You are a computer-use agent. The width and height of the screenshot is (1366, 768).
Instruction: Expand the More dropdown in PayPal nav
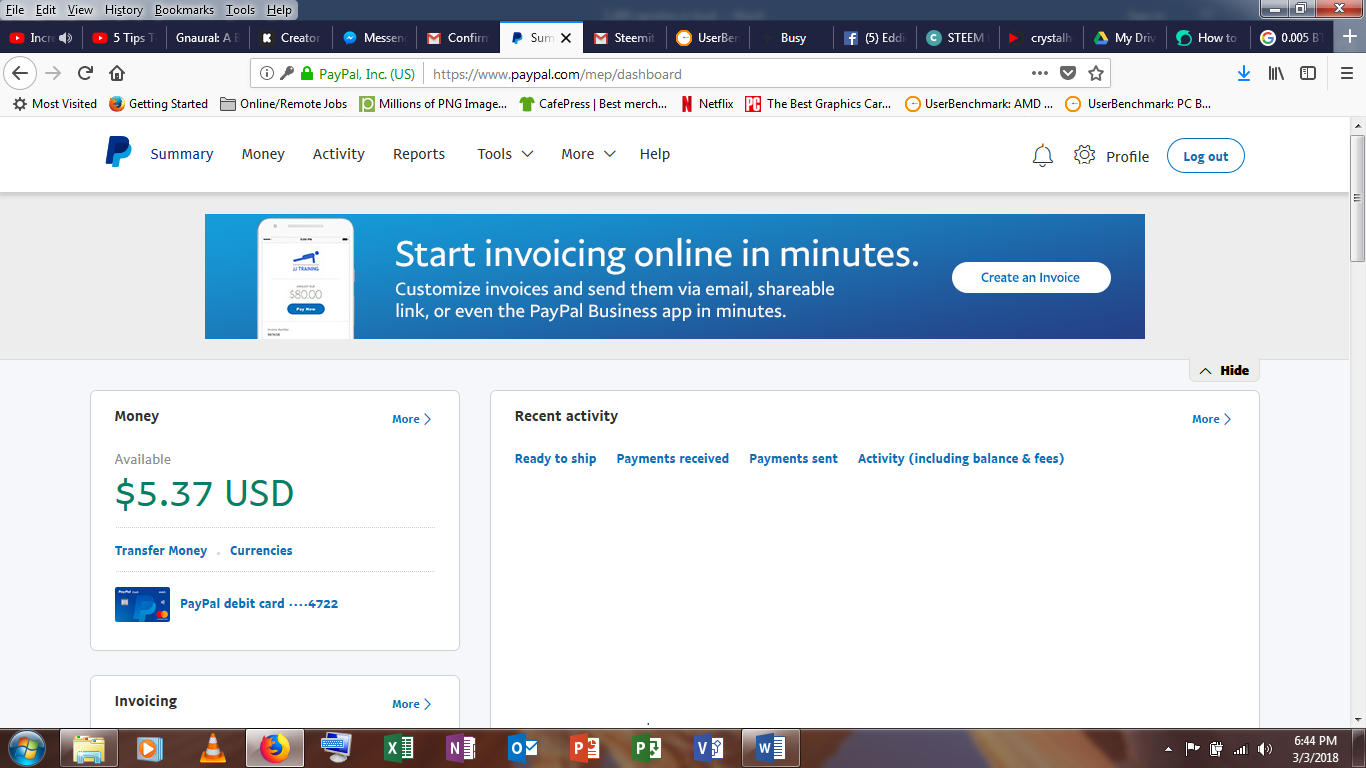coord(588,154)
